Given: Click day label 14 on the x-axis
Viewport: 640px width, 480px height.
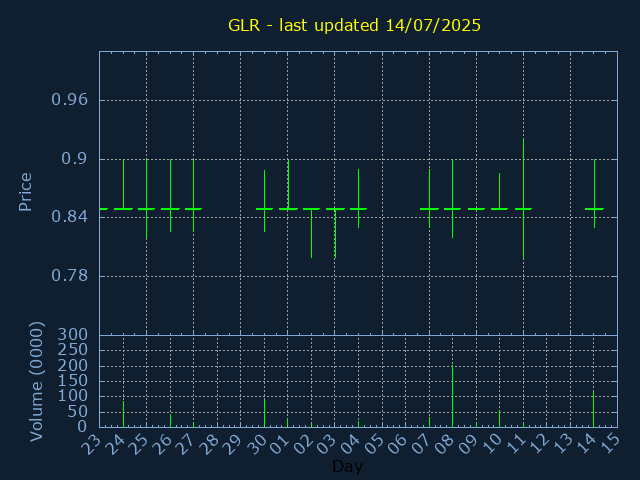Looking at the screenshot, I should click(x=586, y=444).
